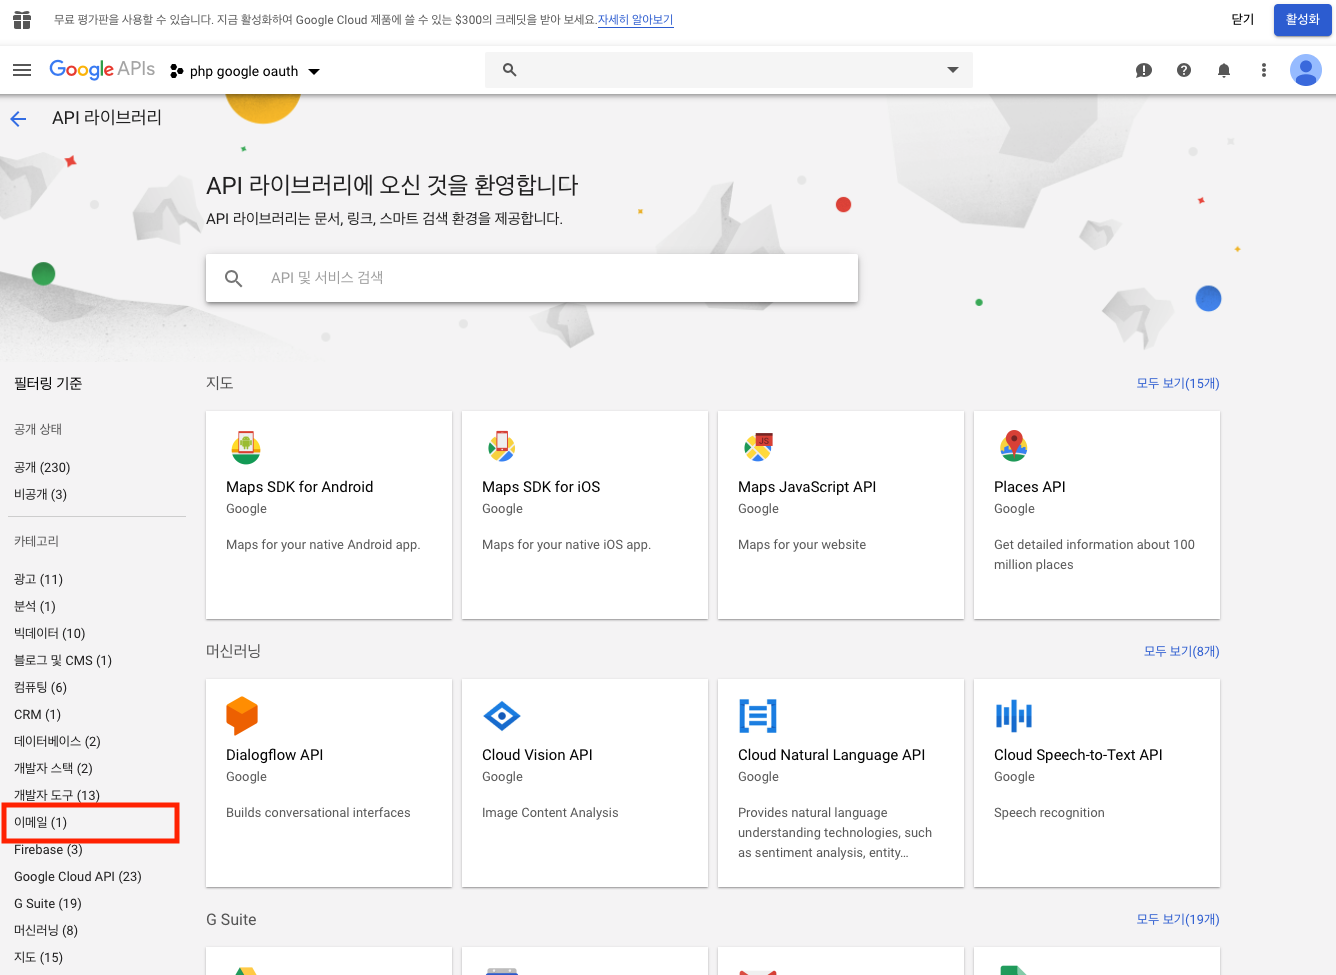This screenshot has height=975, width=1336.
Task: Go back with the left arrow
Action: tap(18, 119)
